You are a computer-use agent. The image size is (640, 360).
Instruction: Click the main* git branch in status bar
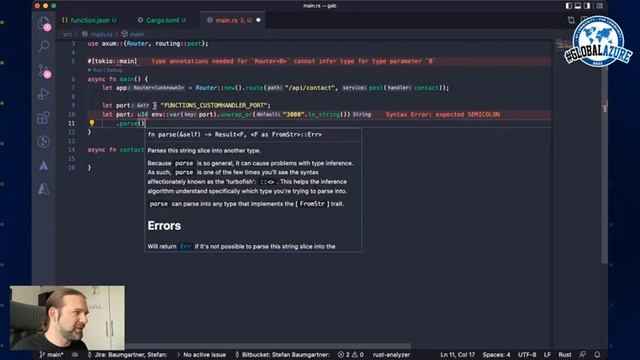51,355
